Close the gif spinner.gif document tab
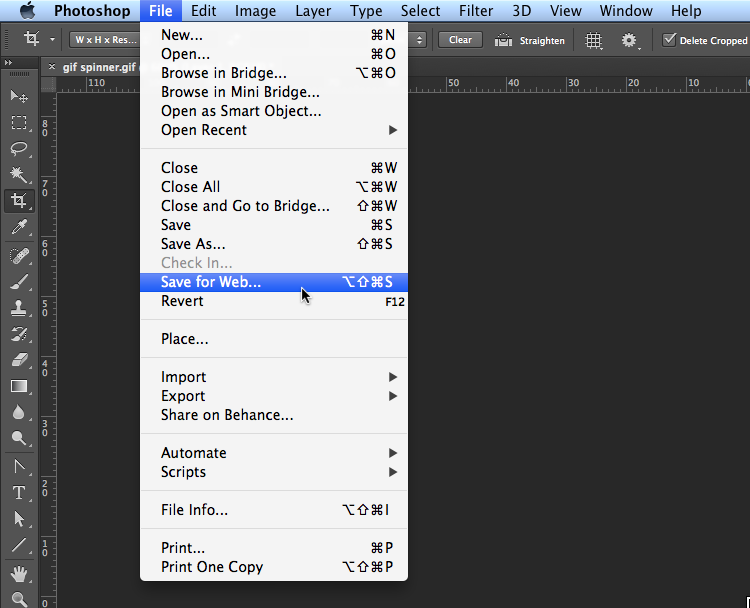Screen dimensions: 750x608 (52, 67)
